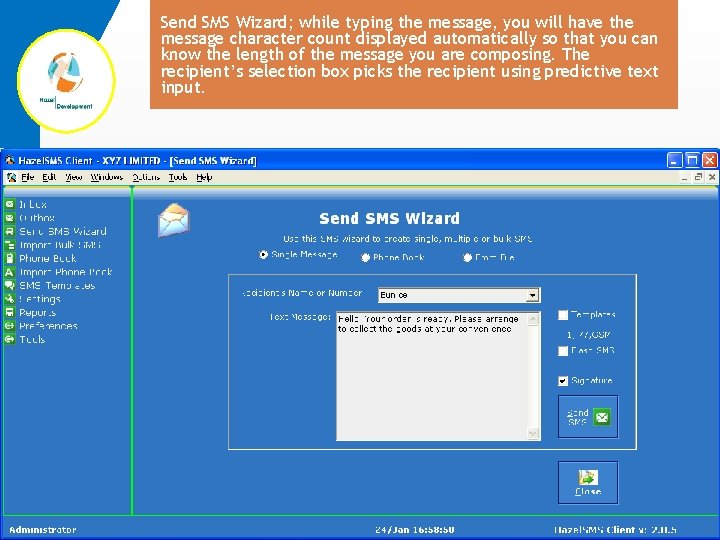Click the SMS Templates sidebar icon
The width and height of the screenshot is (720, 540).
click(x=9, y=285)
